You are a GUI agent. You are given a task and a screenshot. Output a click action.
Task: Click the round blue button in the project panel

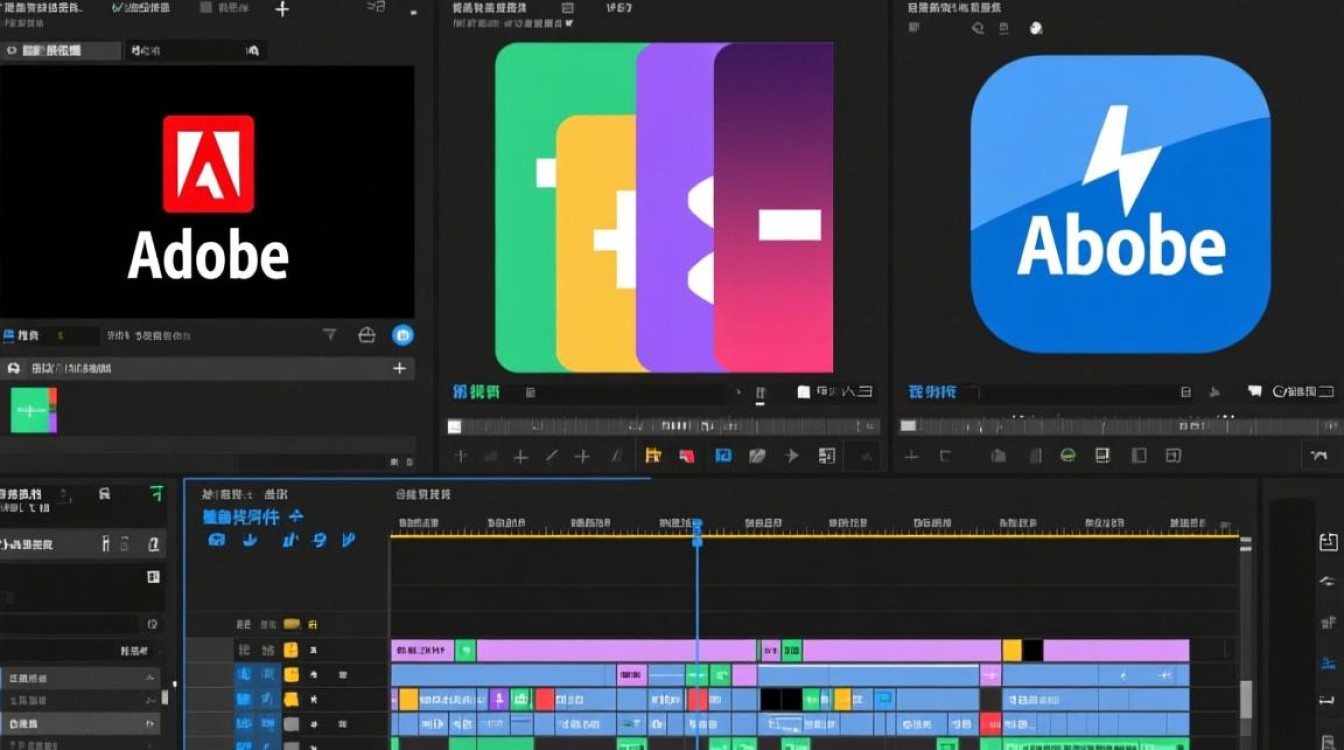click(x=403, y=335)
